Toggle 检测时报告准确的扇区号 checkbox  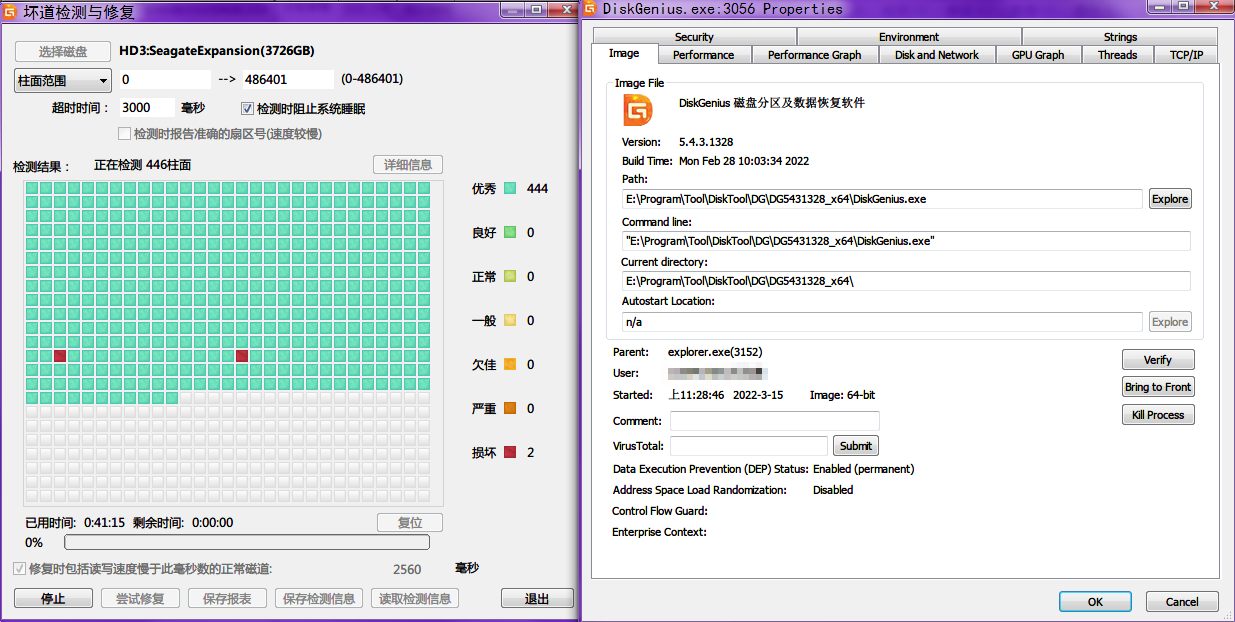click(x=125, y=133)
